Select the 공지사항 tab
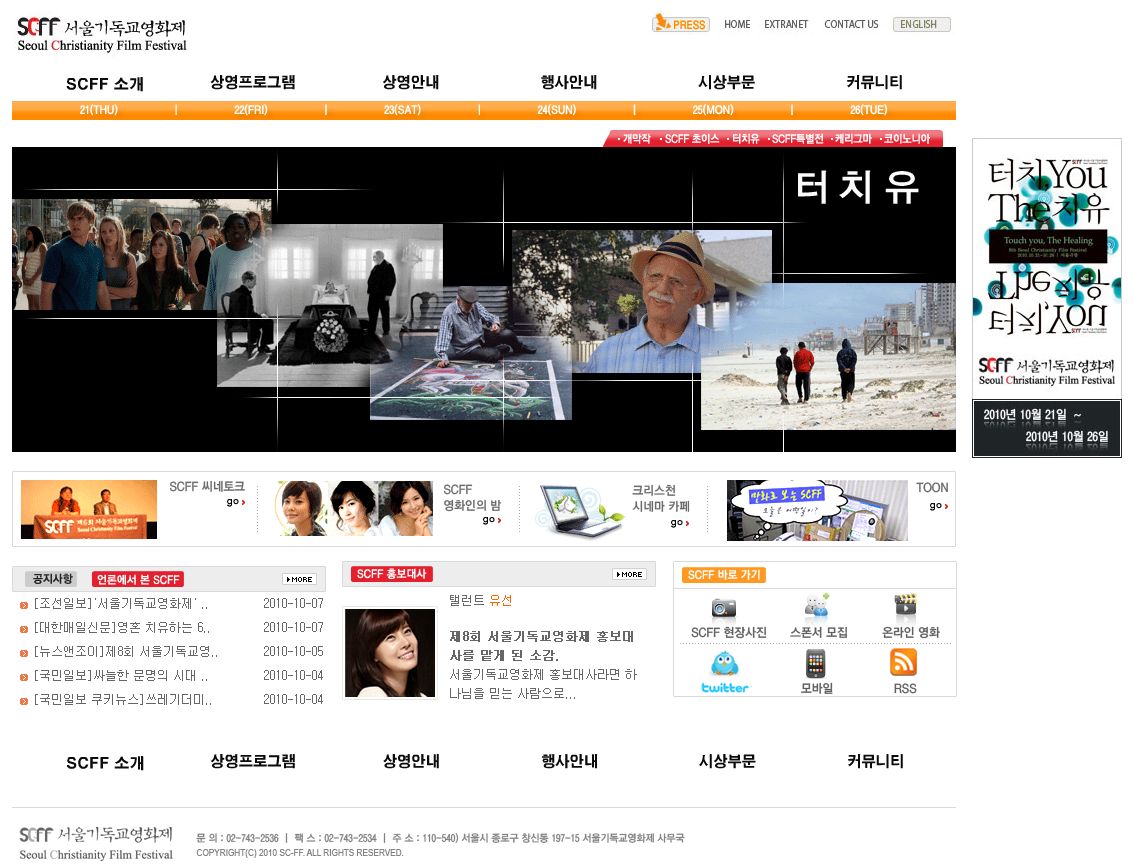1133x864 pixels. click(x=51, y=579)
